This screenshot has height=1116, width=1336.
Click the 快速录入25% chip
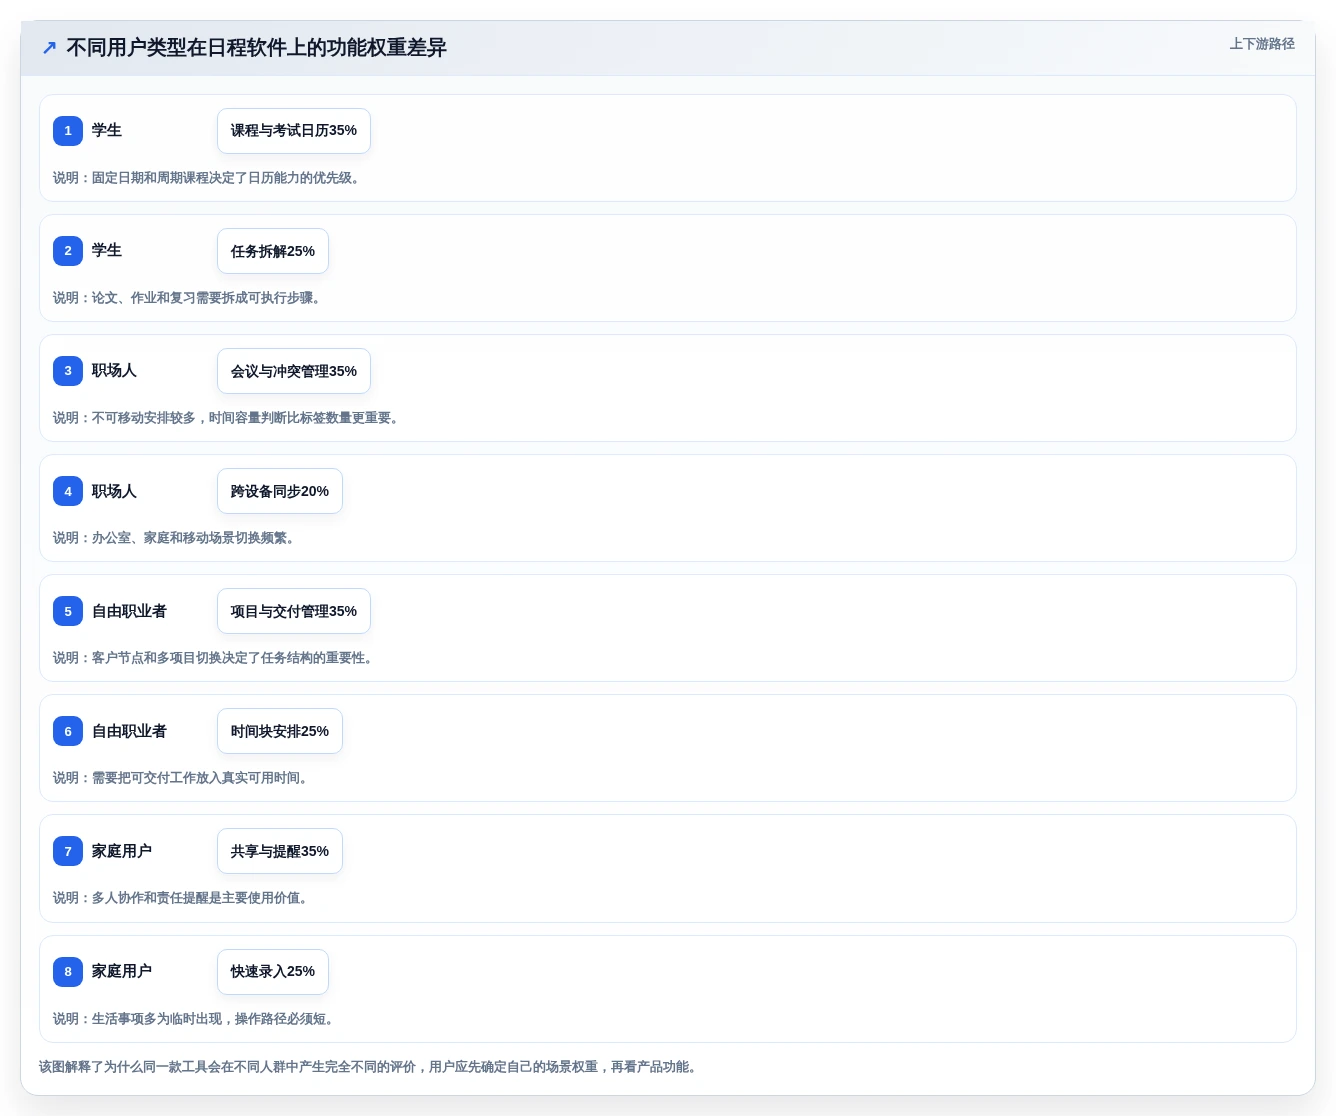click(x=273, y=971)
